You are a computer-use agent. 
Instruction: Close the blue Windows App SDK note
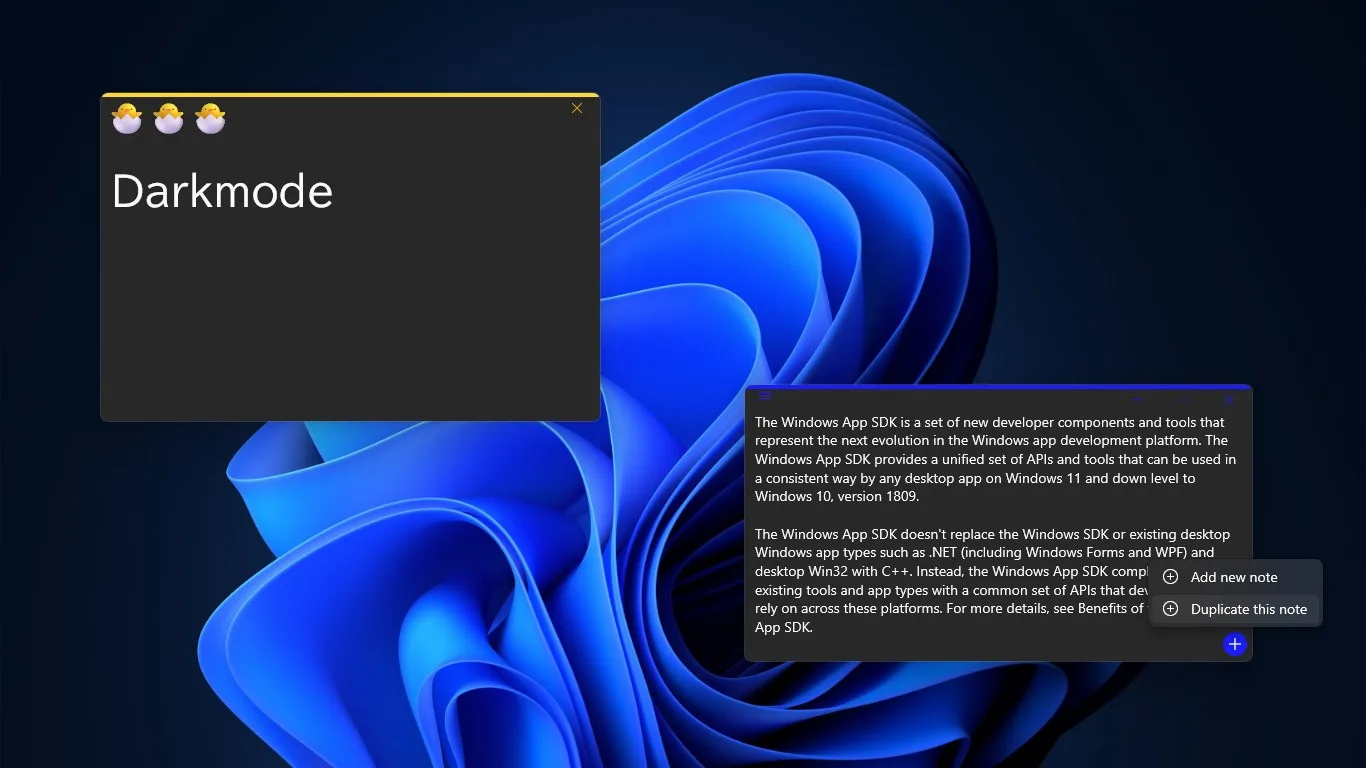(1230, 399)
